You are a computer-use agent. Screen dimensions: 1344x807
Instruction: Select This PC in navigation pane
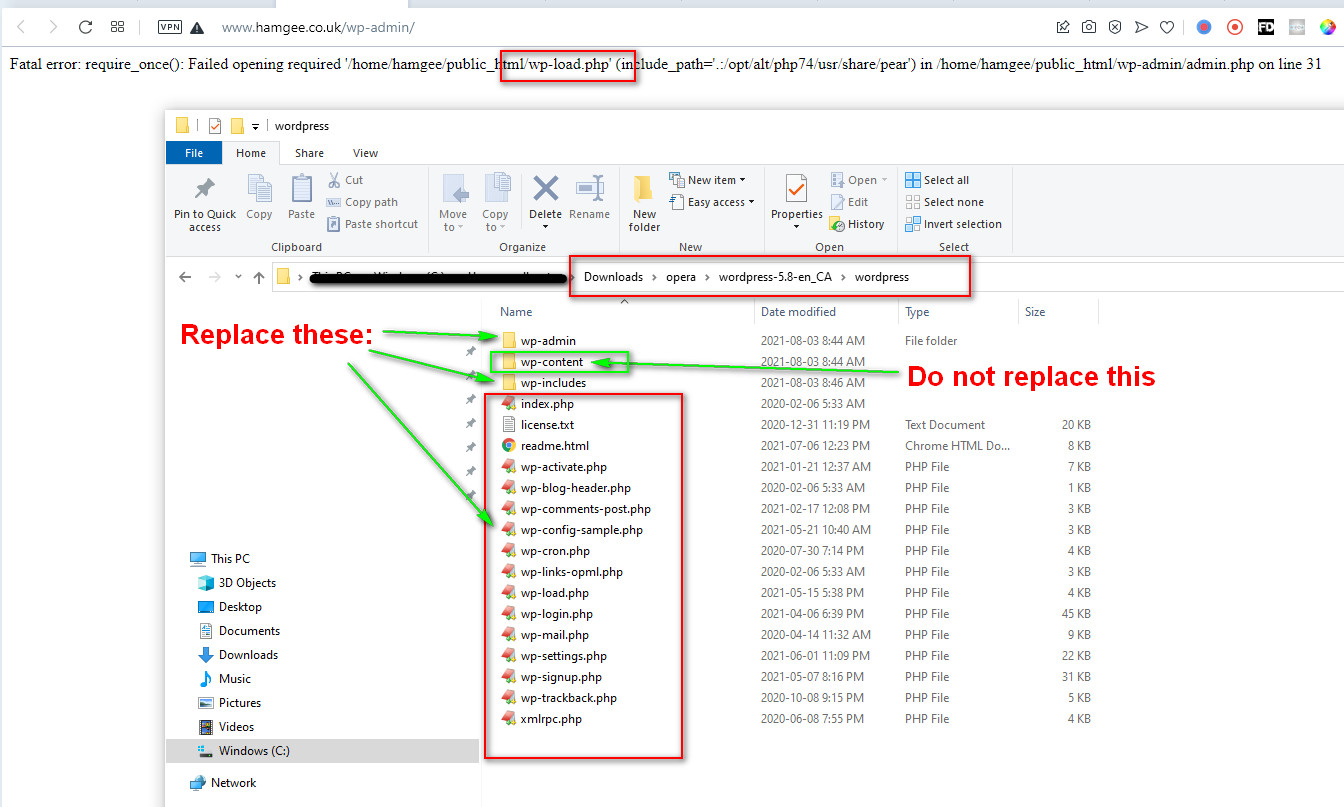click(230, 559)
